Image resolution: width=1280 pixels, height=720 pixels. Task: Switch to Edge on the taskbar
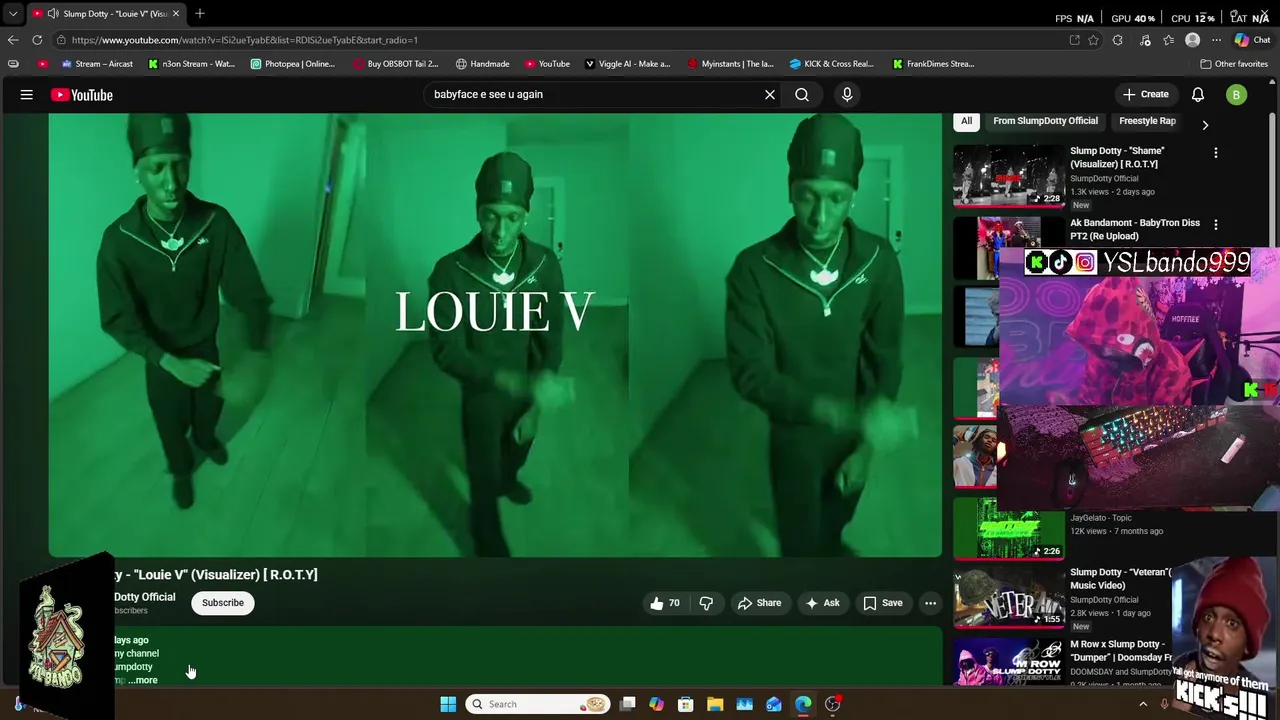point(803,704)
